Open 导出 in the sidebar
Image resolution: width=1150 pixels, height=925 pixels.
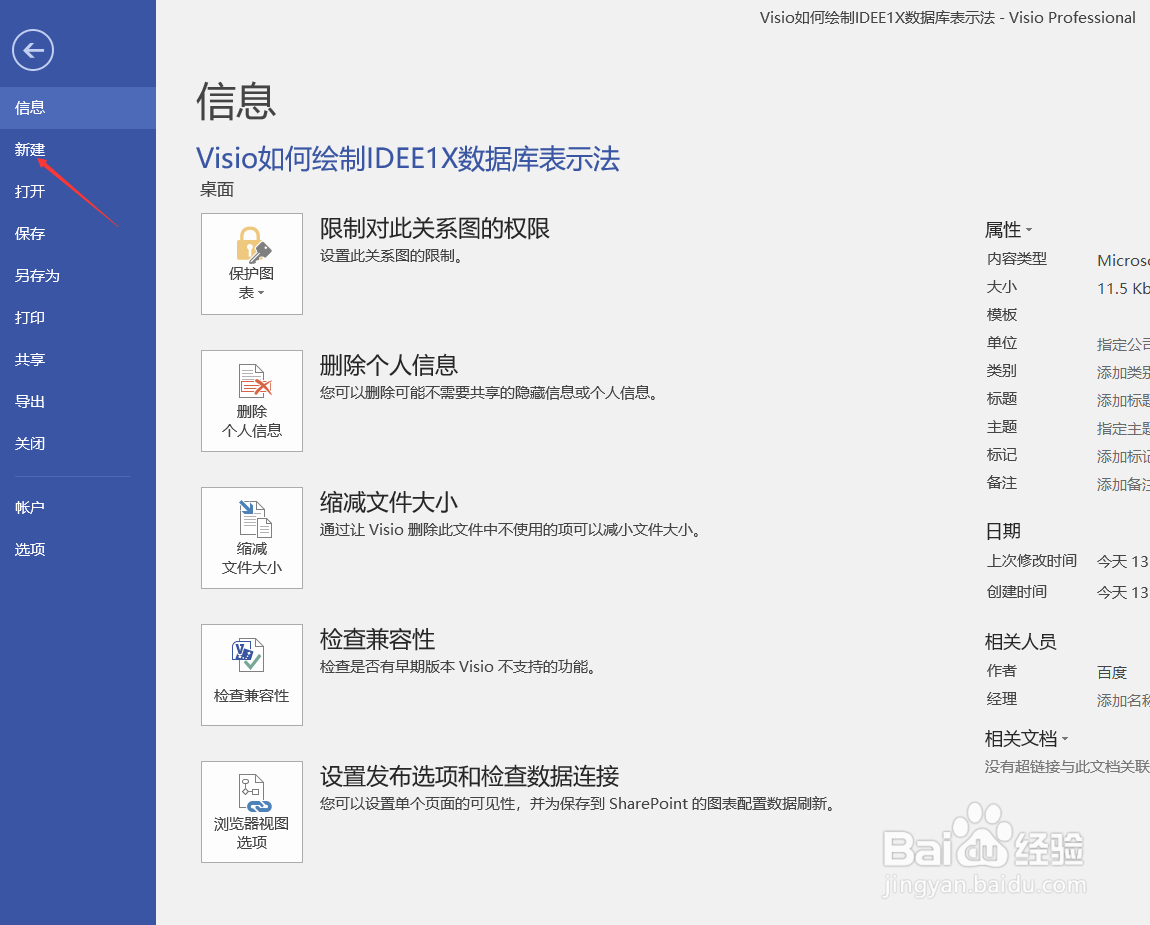pyautogui.click(x=78, y=401)
